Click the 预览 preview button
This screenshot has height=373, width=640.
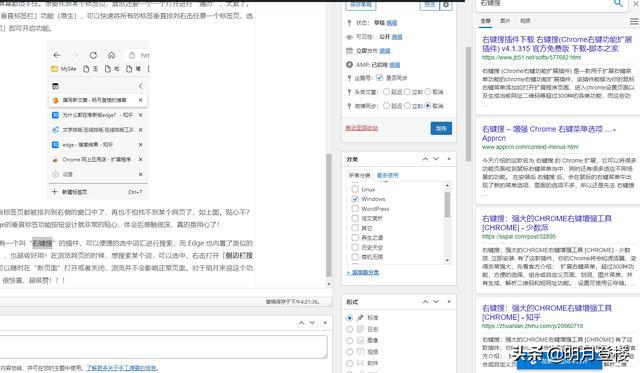pos(430,5)
